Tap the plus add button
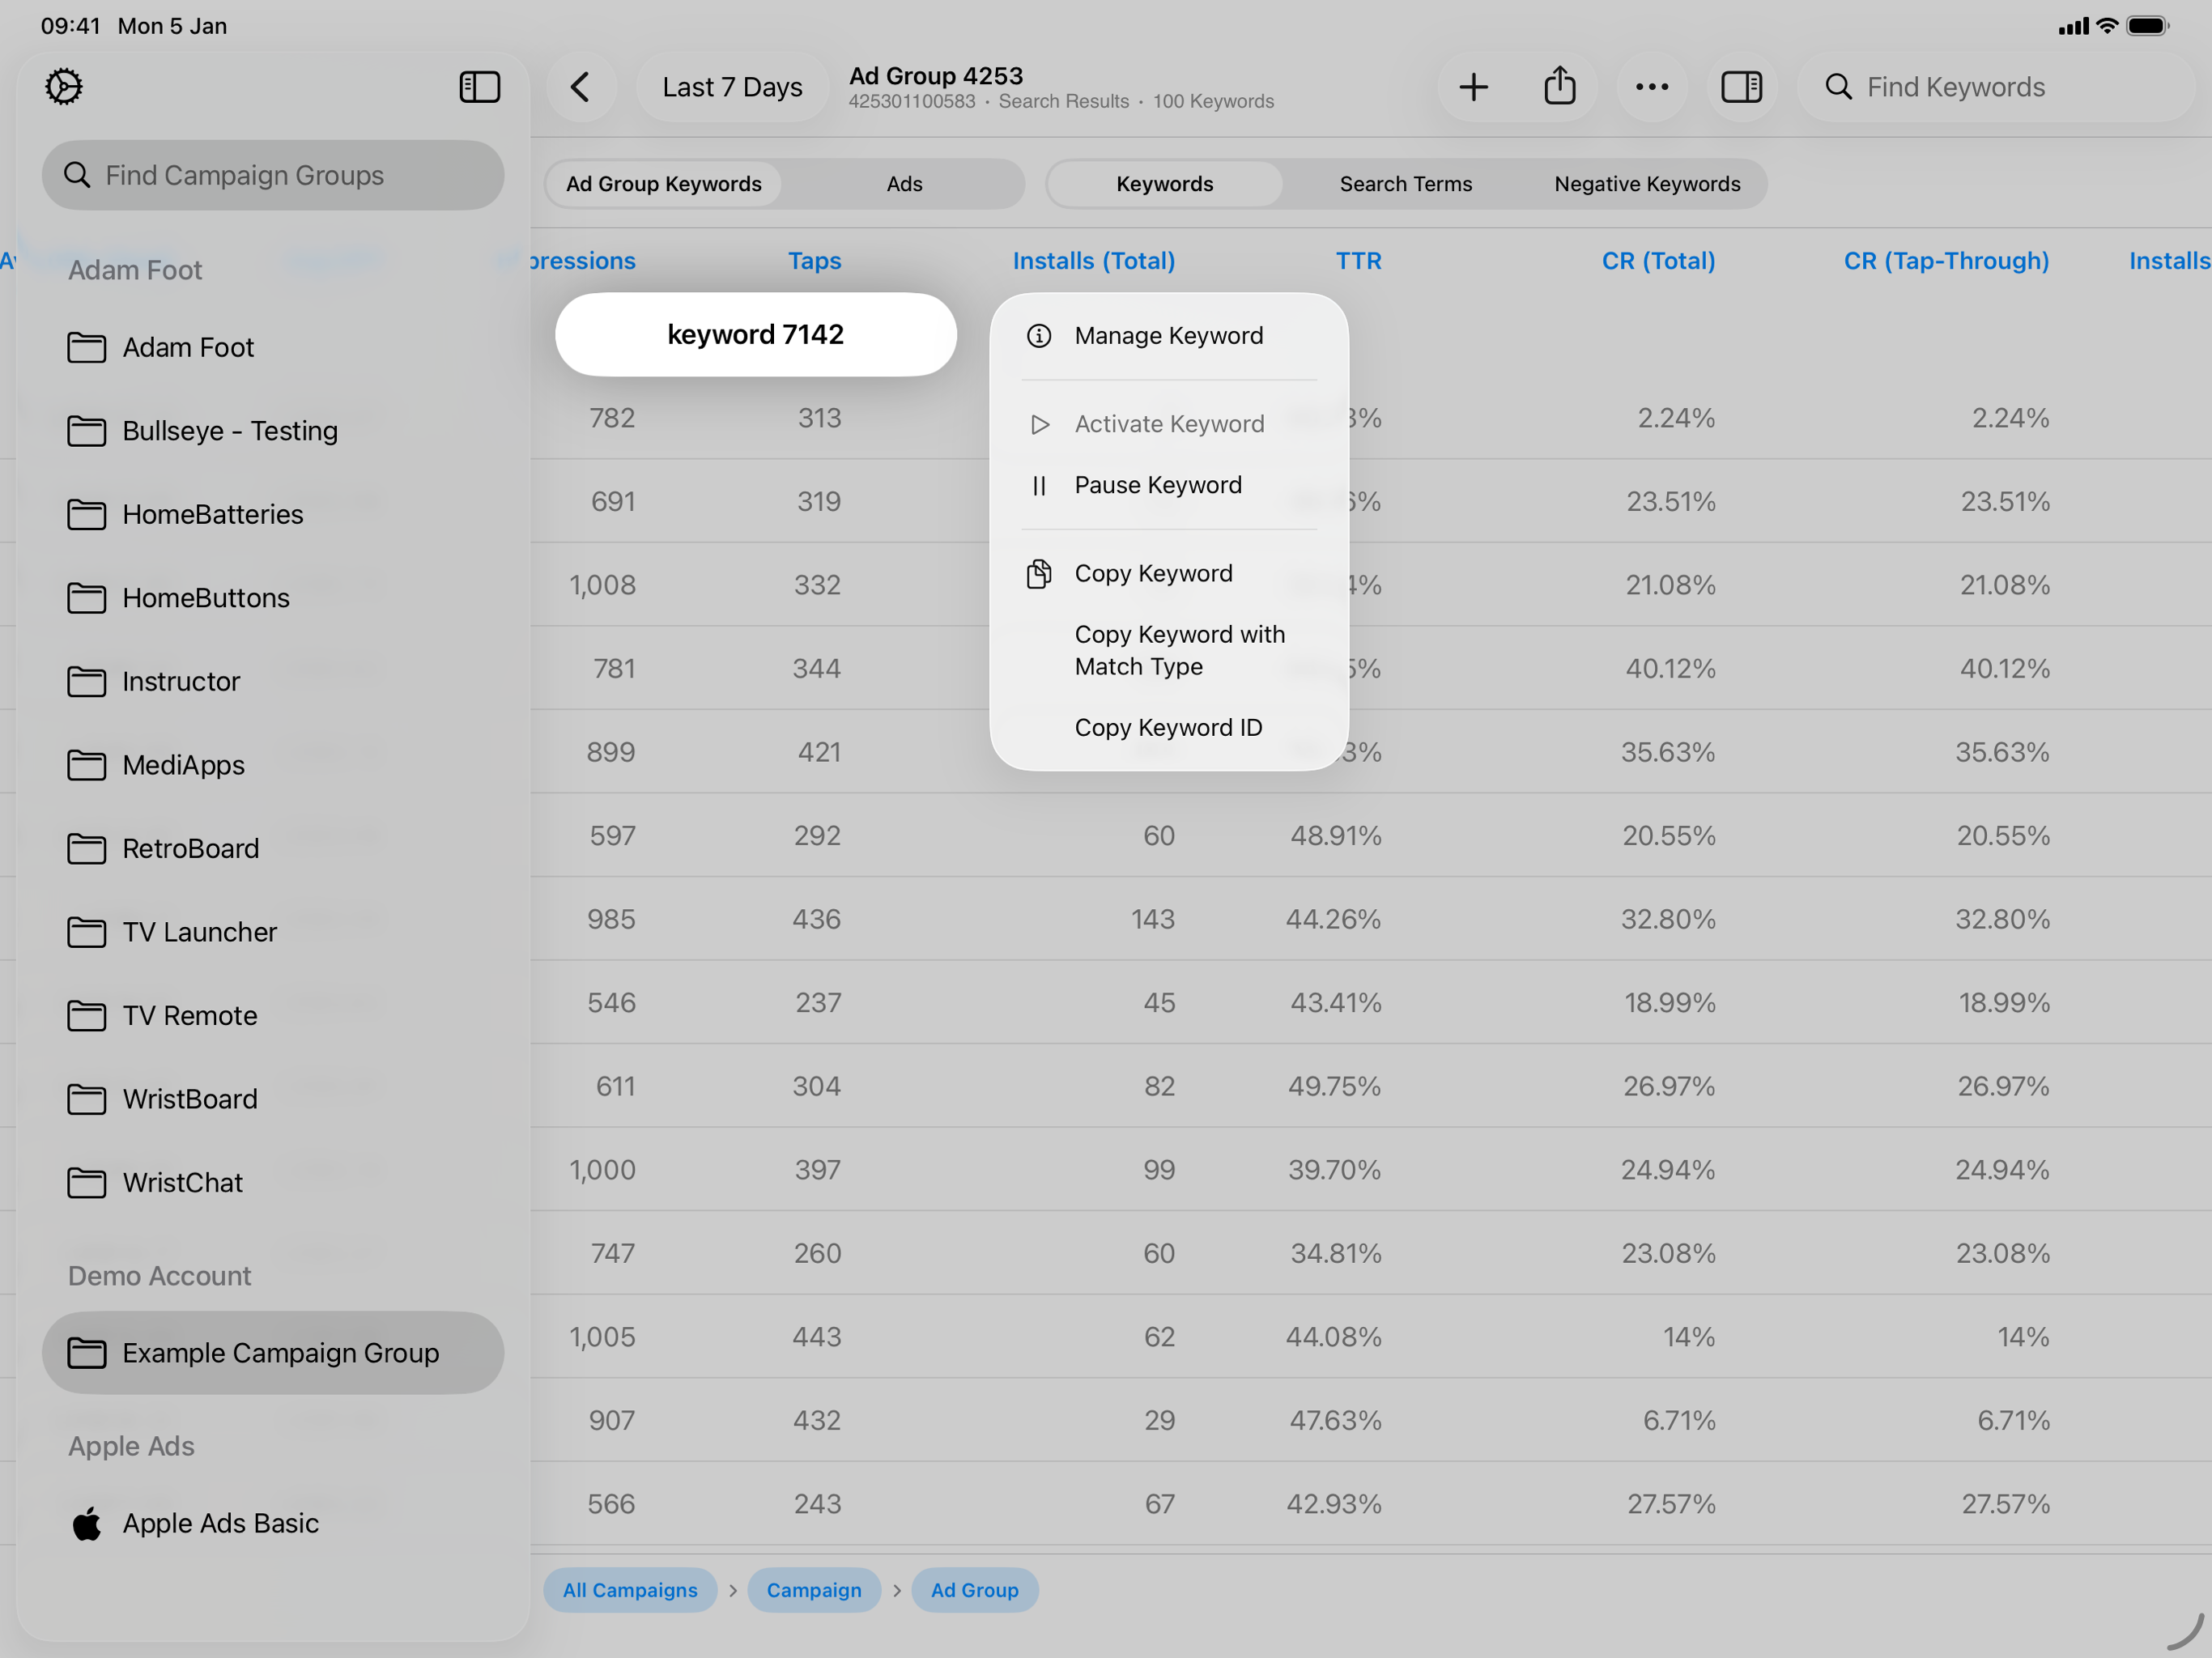 tap(1472, 87)
